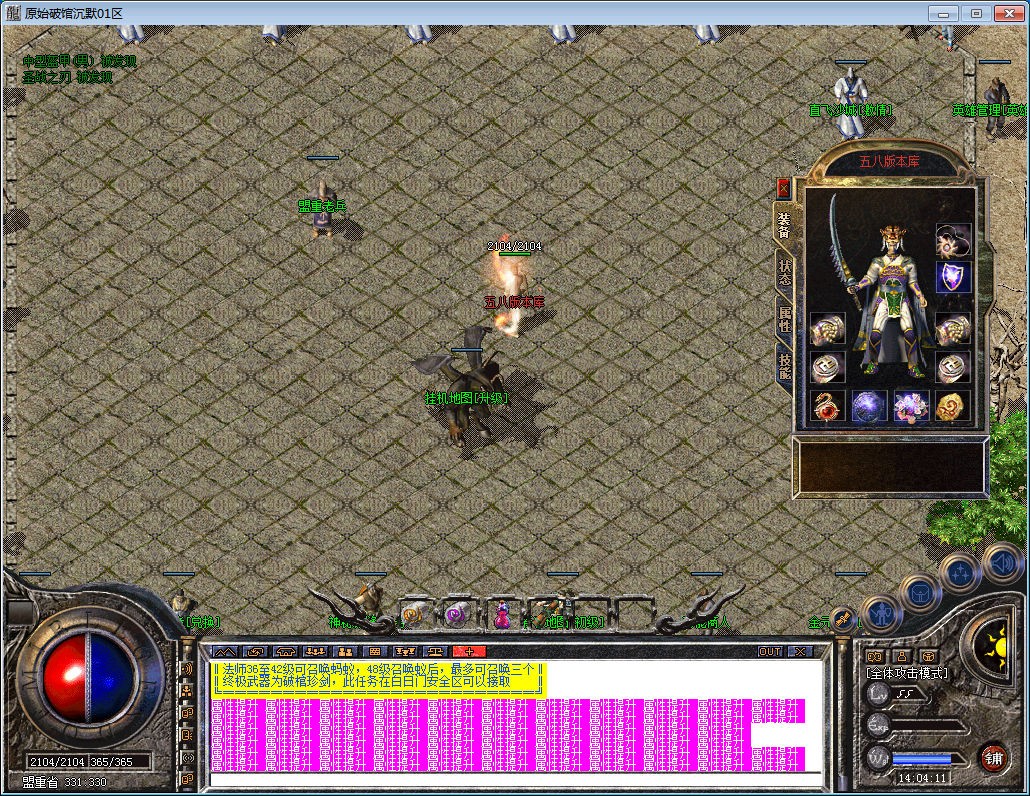Open the bag inventory round button
This screenshot has width=1030, height=796.
click(x=919, y=594)
